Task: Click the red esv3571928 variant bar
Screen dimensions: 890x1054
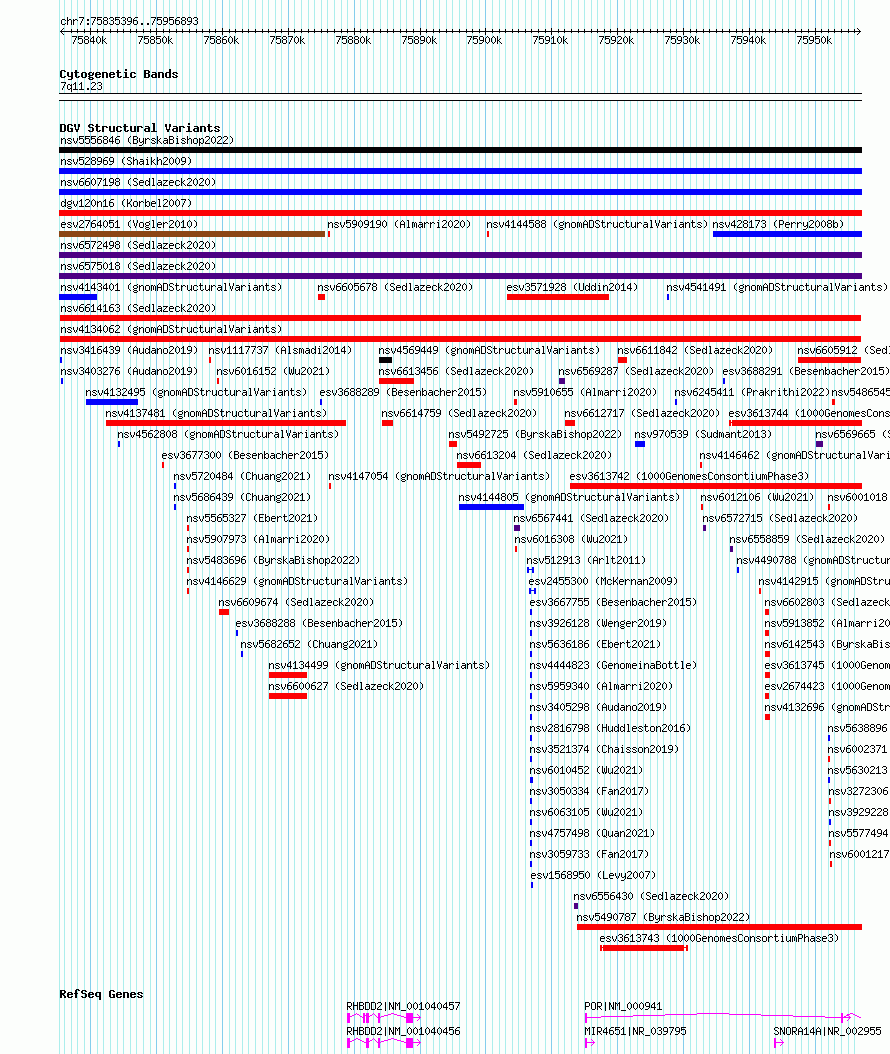Action: [x=558, y=297]
